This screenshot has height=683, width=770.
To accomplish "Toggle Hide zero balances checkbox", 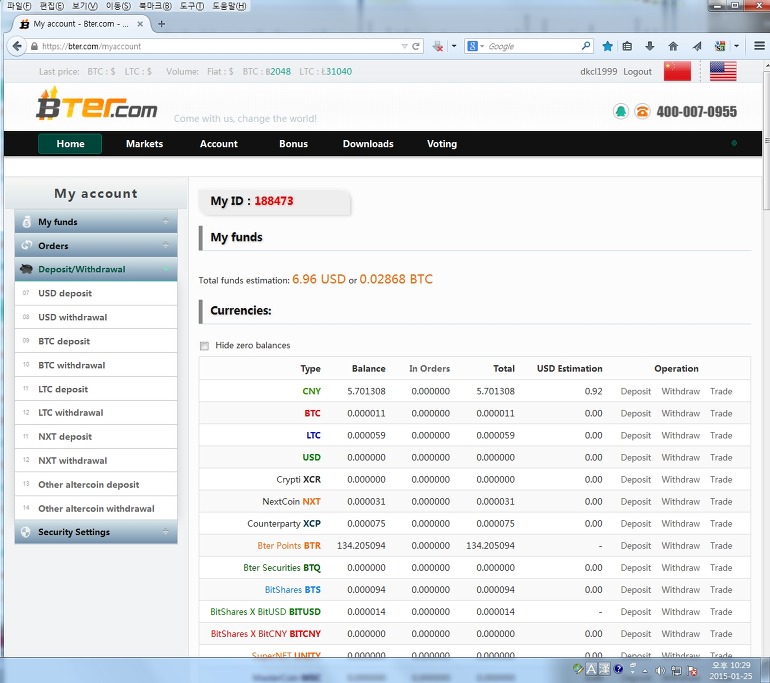I will (x=204, y=346).
